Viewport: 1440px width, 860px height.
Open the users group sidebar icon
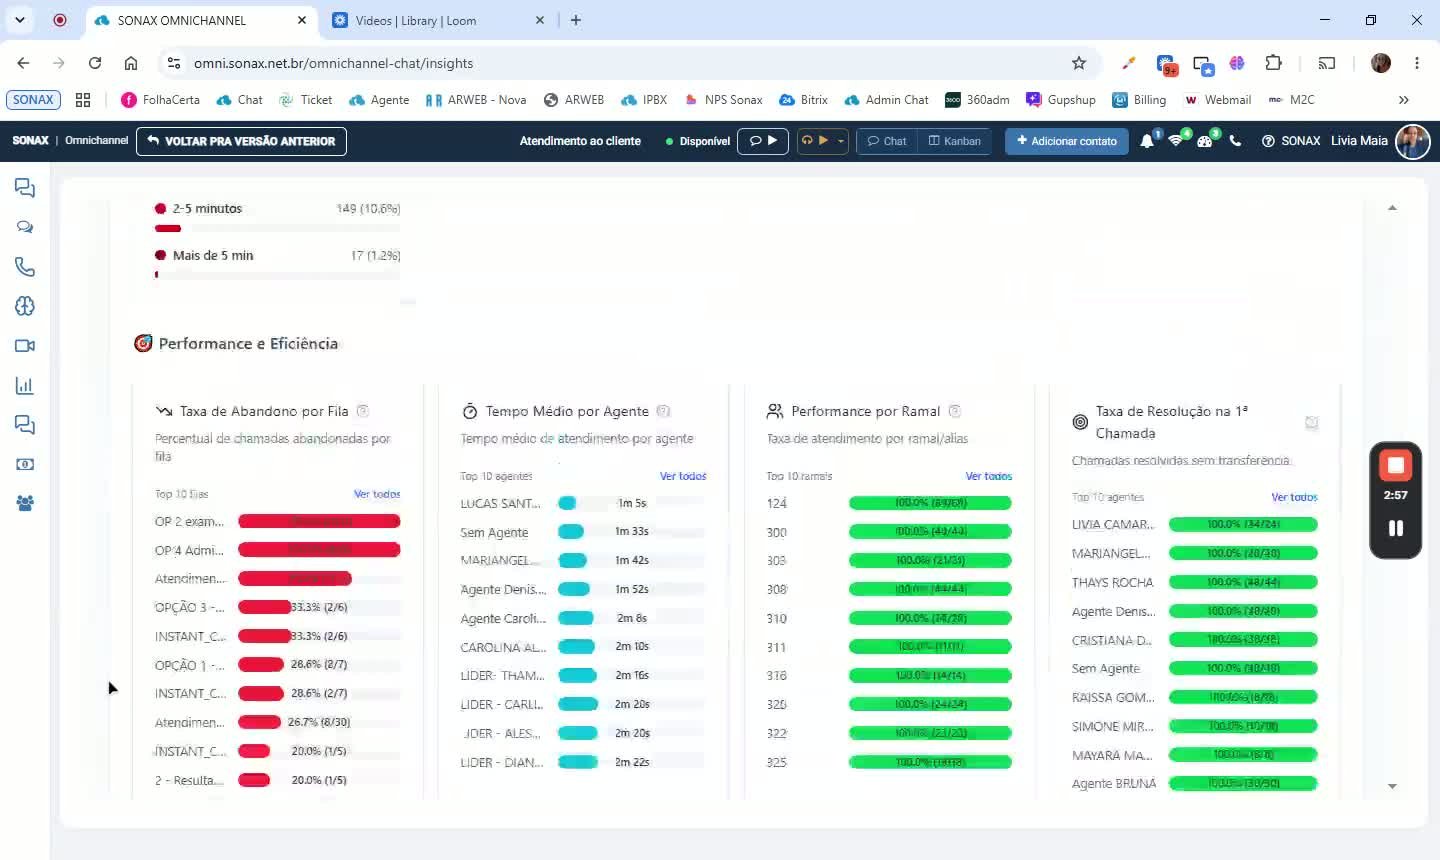(25, 503)
